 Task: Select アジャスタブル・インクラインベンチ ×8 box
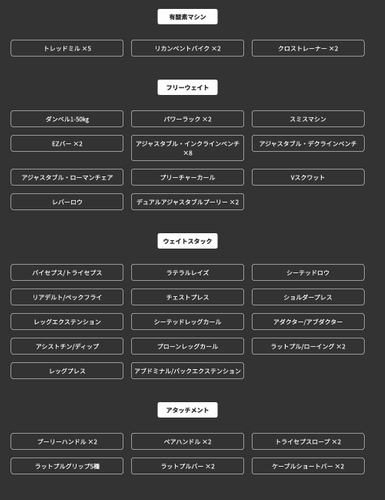tap(187, 148)
